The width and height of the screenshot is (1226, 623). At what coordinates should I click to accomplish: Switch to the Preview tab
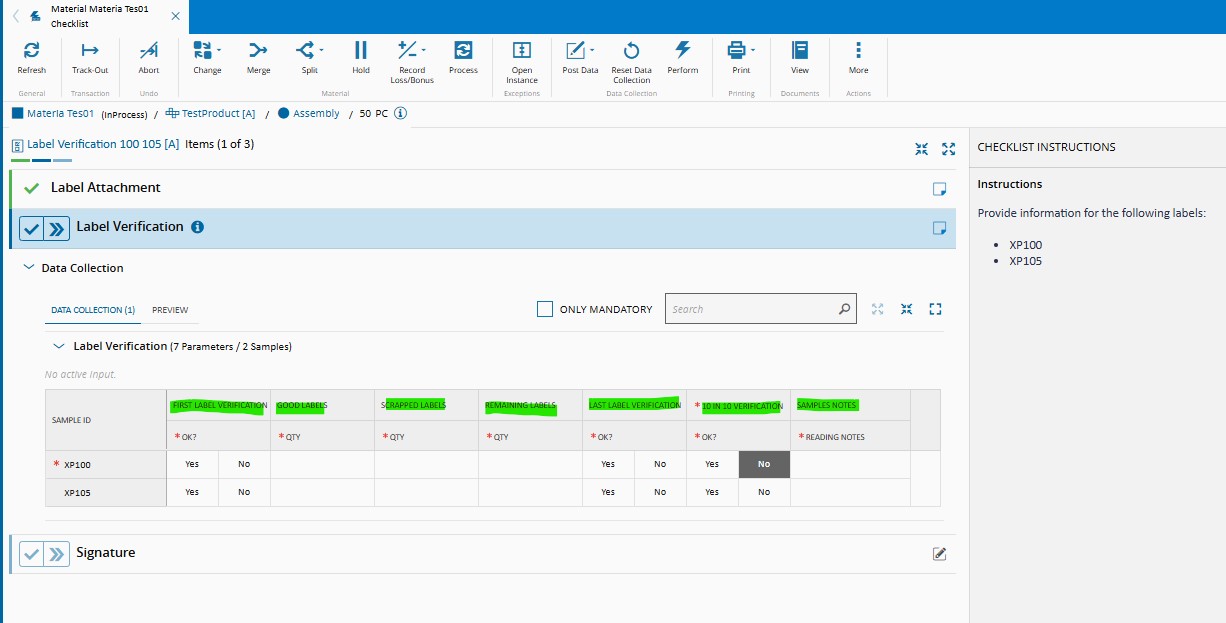click(170, 310)
